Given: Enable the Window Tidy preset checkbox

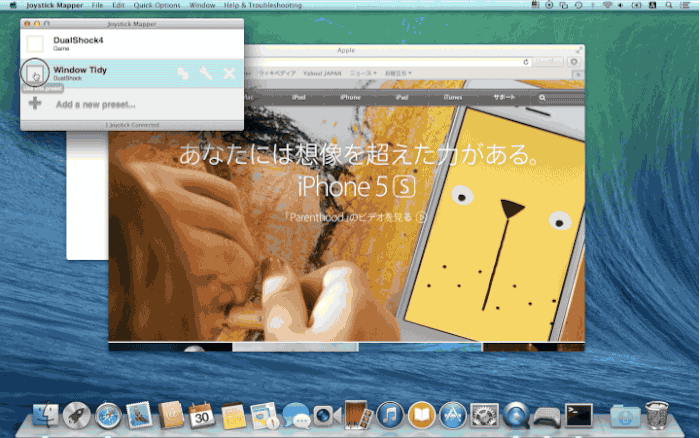Looking at the screenshot, I should [35, 73].
